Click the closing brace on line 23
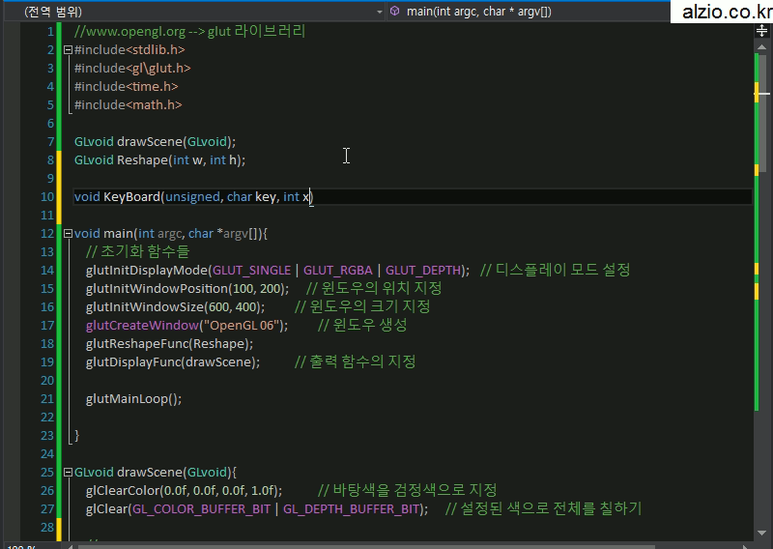Image resolution: width=773 pixels, height=549 pixels. click(76, 436)
